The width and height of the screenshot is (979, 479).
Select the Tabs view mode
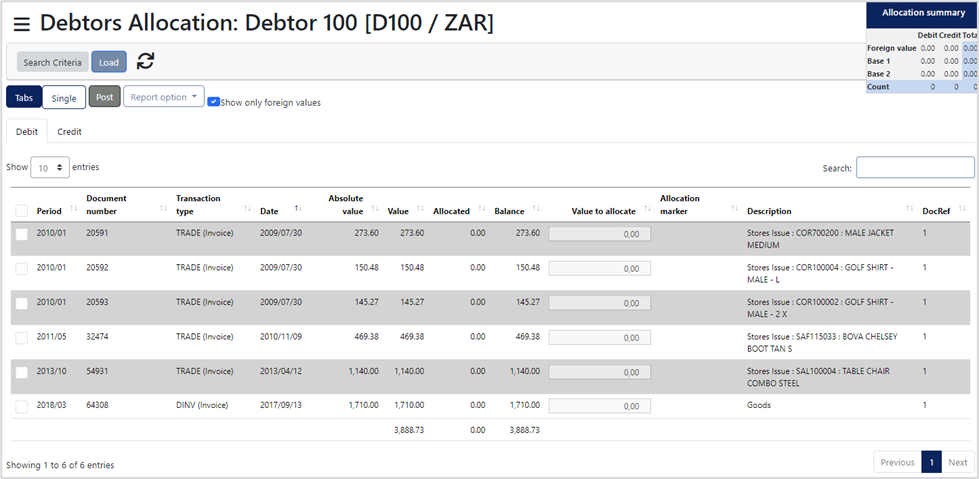click(x=24, y=97)
